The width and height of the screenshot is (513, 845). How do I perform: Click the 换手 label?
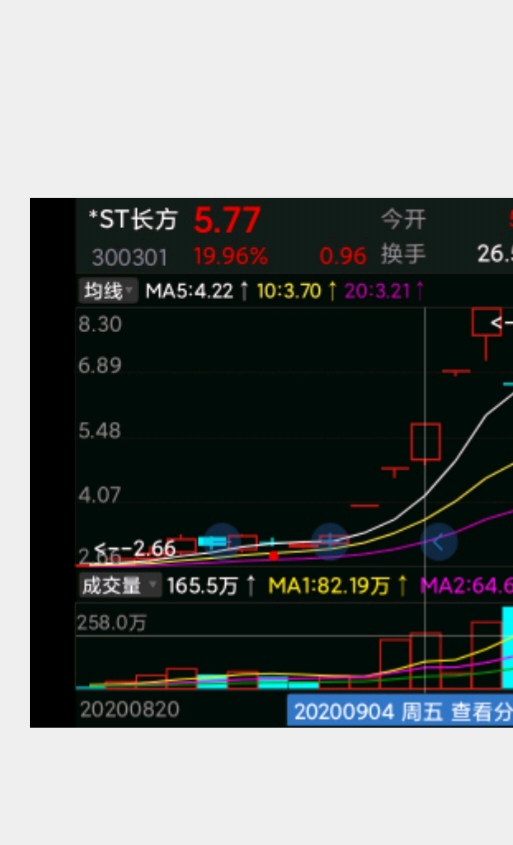[x=404, y=254]
